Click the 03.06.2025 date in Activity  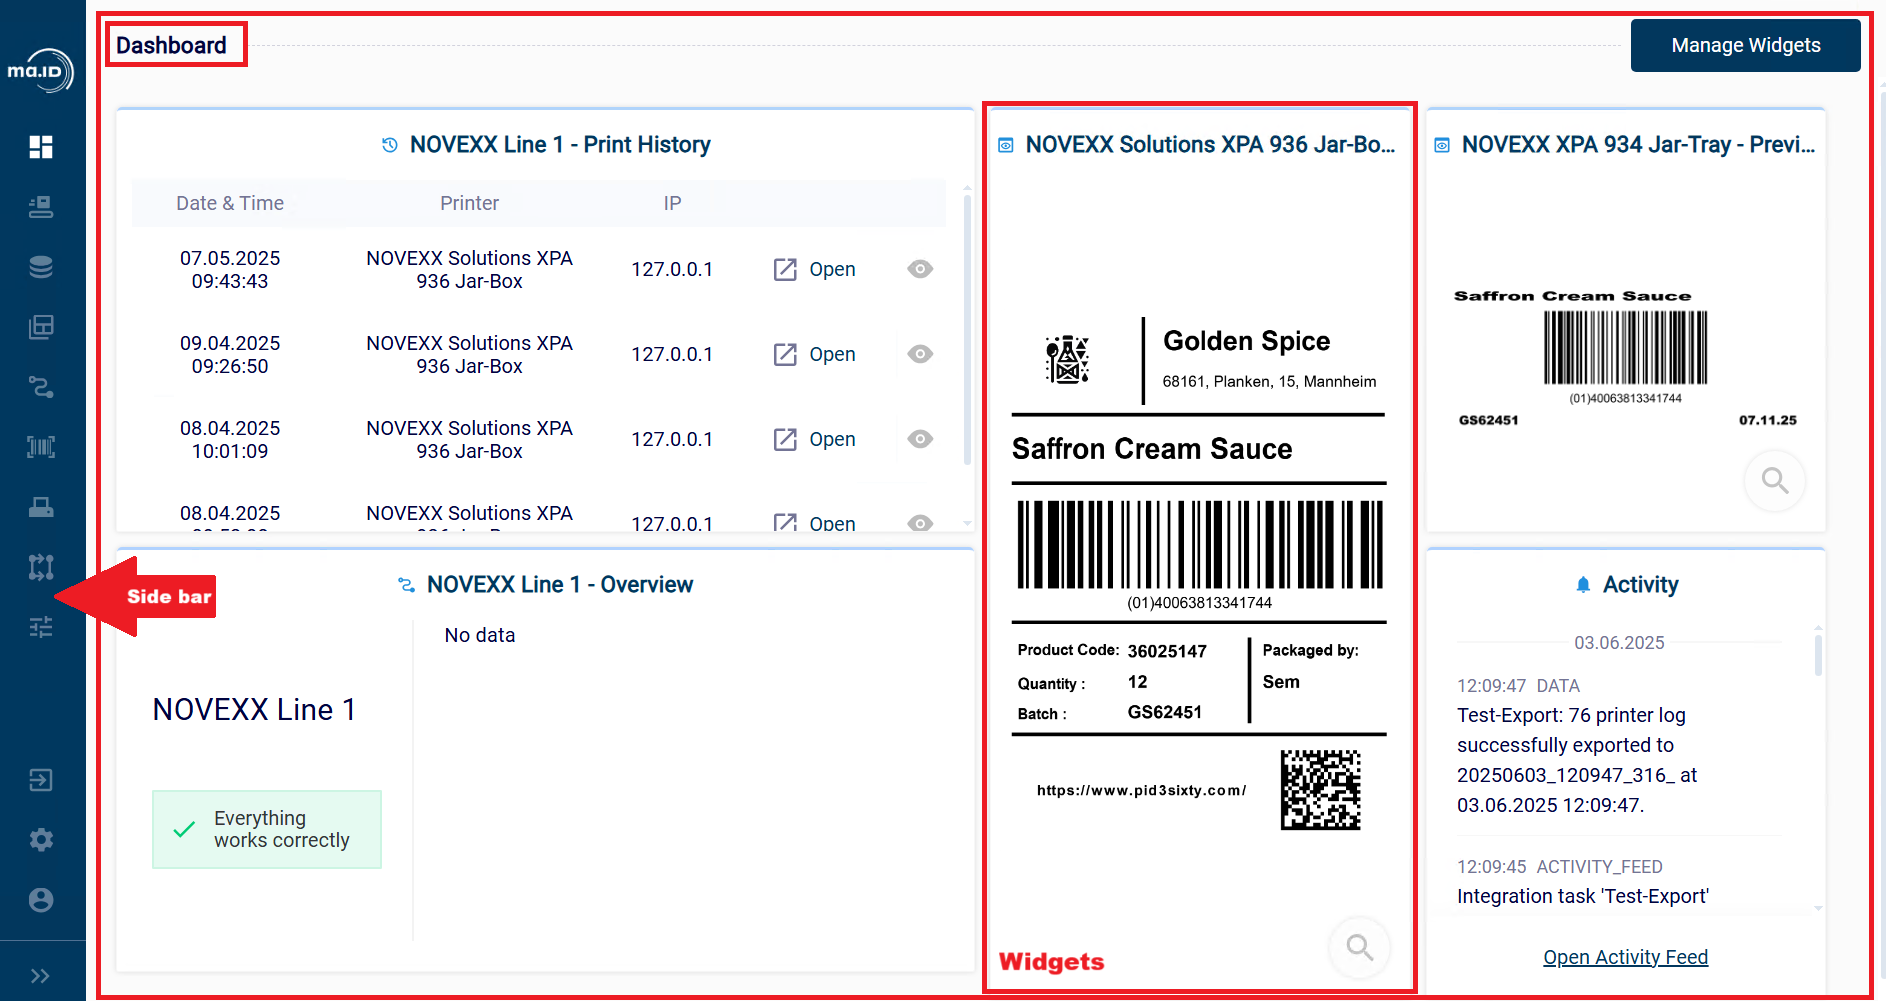pos(1619,643)
